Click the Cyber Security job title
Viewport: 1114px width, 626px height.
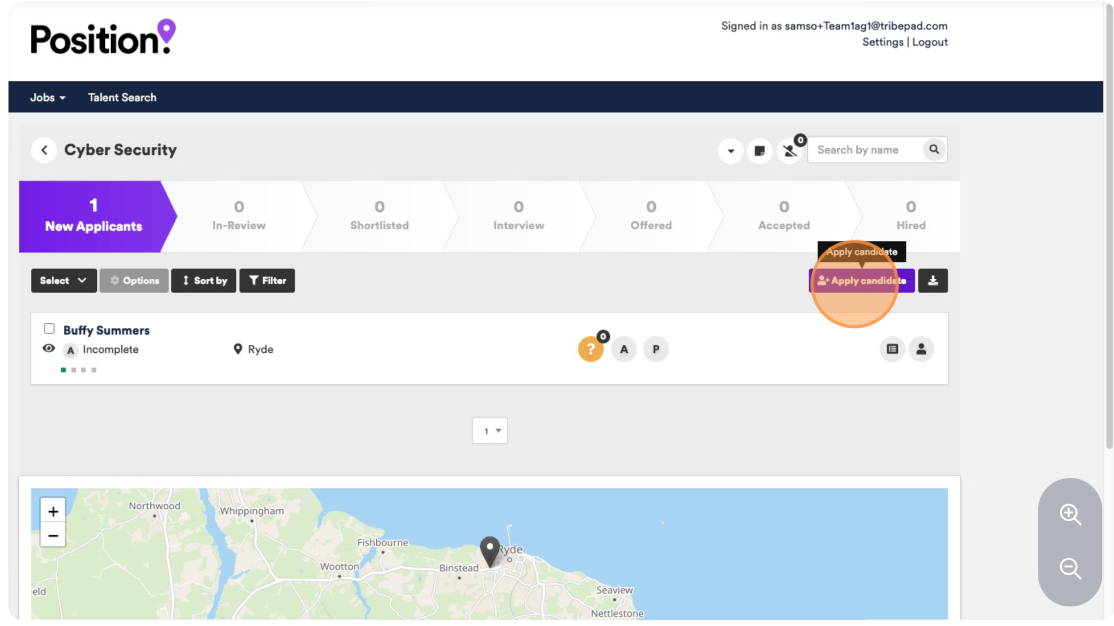(x=121, y=150)
